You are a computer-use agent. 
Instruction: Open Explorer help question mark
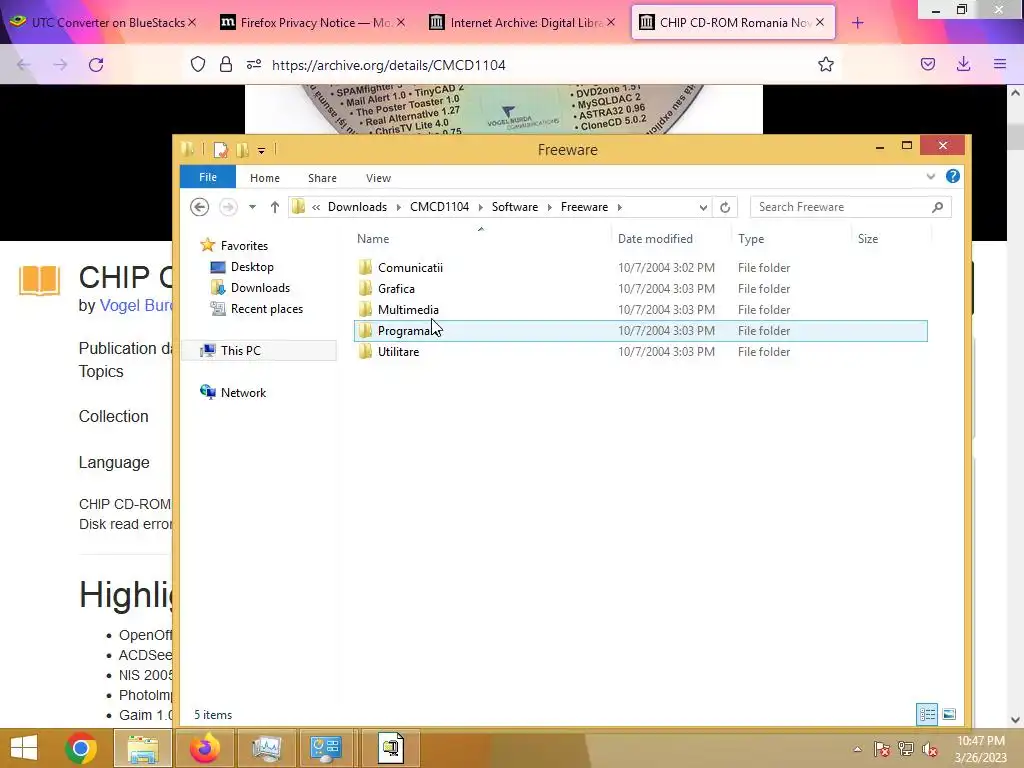952,176
